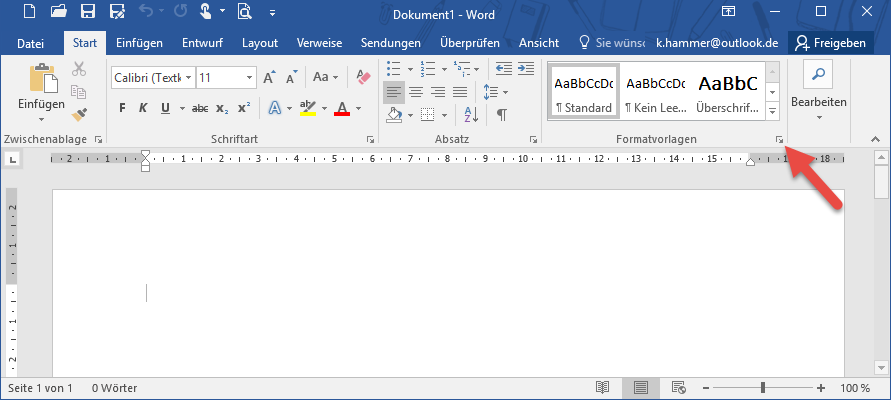Viewport: 891px width, 400px height.
Task: Click the Increase Font Size icon
Action: 268,77
